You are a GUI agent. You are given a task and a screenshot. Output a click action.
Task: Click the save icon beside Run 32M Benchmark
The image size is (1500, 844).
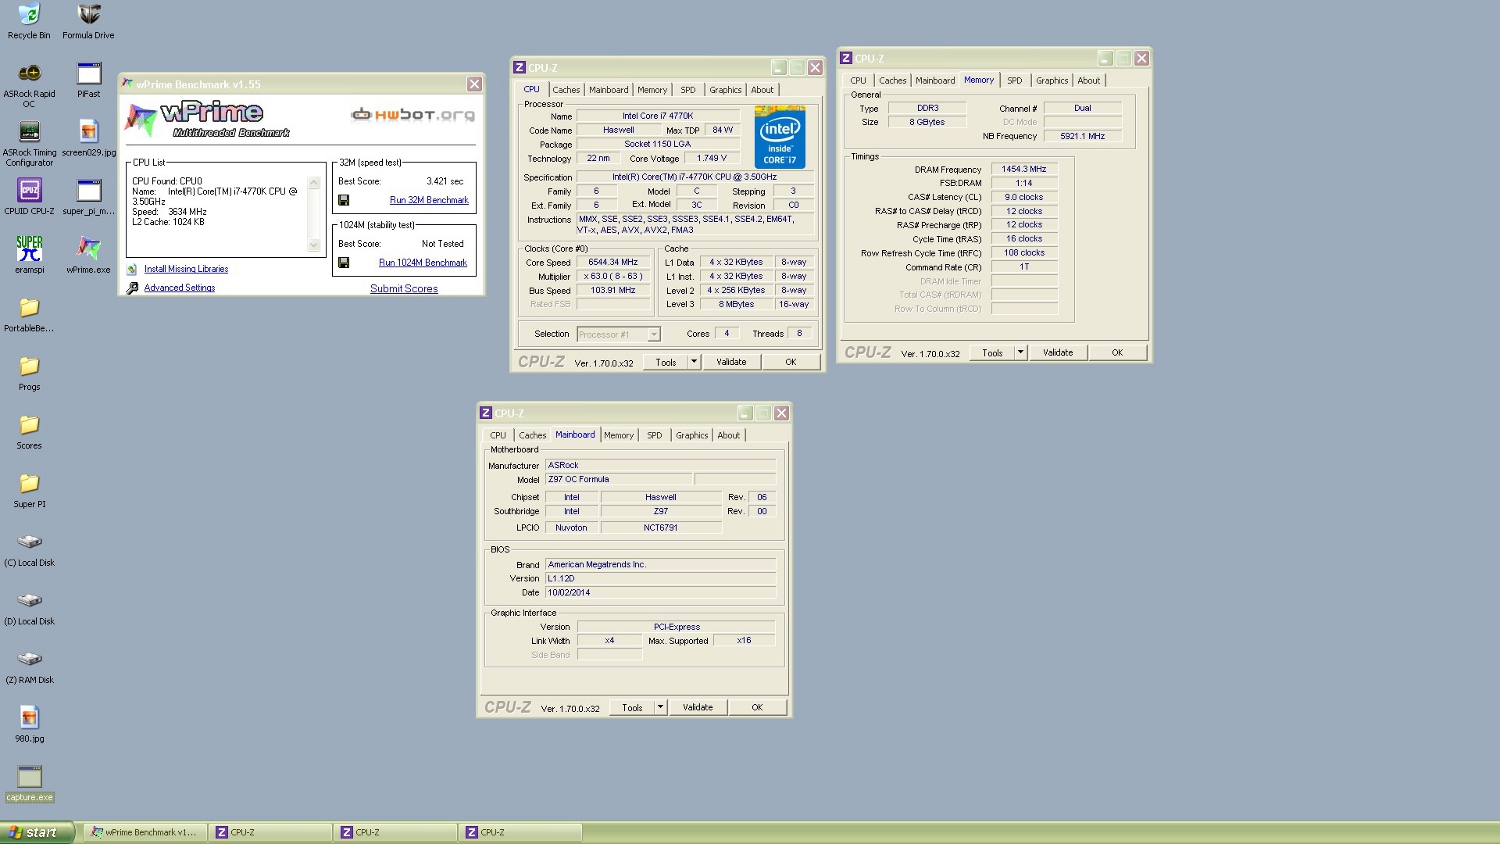(x=343, y=200)
